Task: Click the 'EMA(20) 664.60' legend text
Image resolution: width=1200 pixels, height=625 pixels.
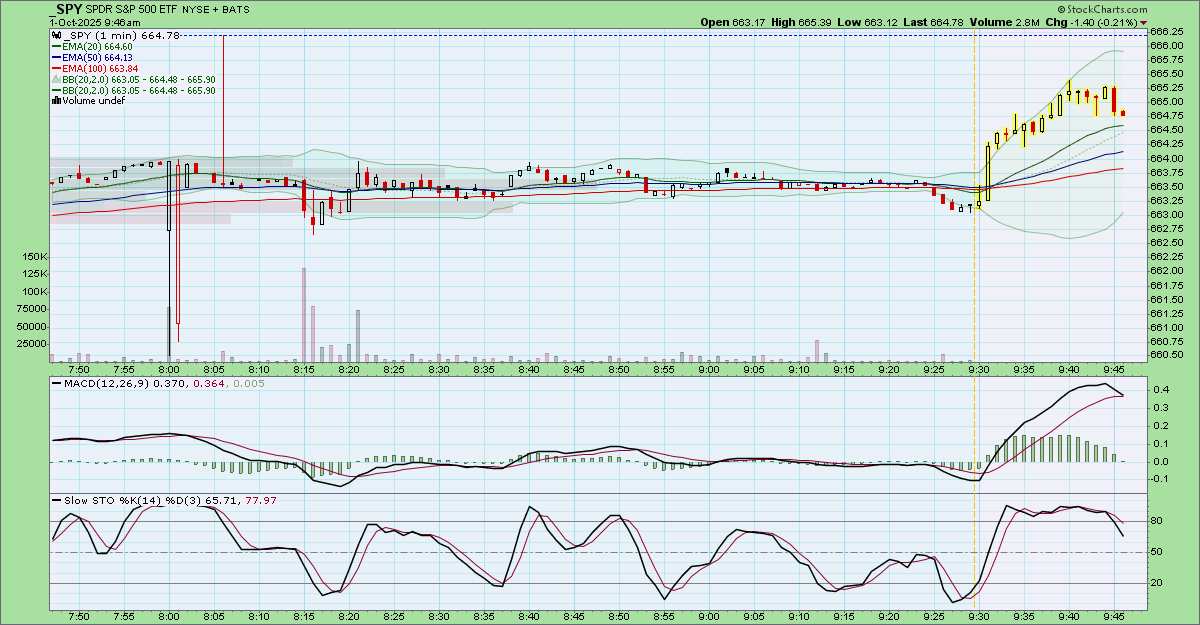Action: coord(97,47)
